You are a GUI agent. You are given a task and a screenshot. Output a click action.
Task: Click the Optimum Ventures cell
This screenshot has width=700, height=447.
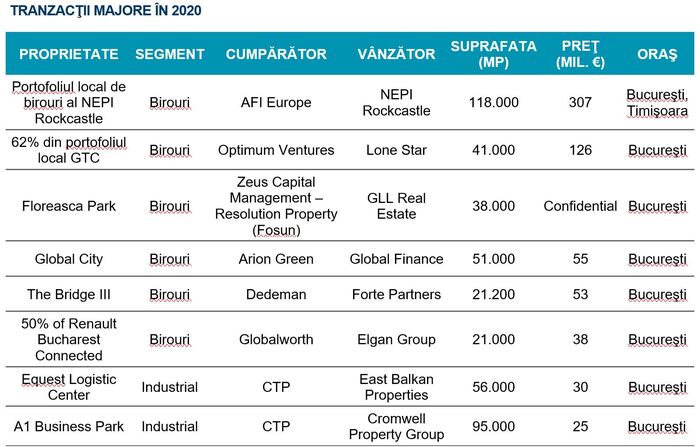(x=276, y=150)
